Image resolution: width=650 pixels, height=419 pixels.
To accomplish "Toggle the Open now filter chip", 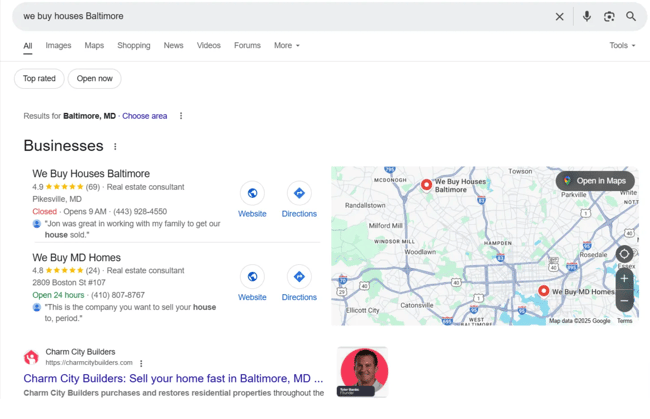I will [95, 79].
